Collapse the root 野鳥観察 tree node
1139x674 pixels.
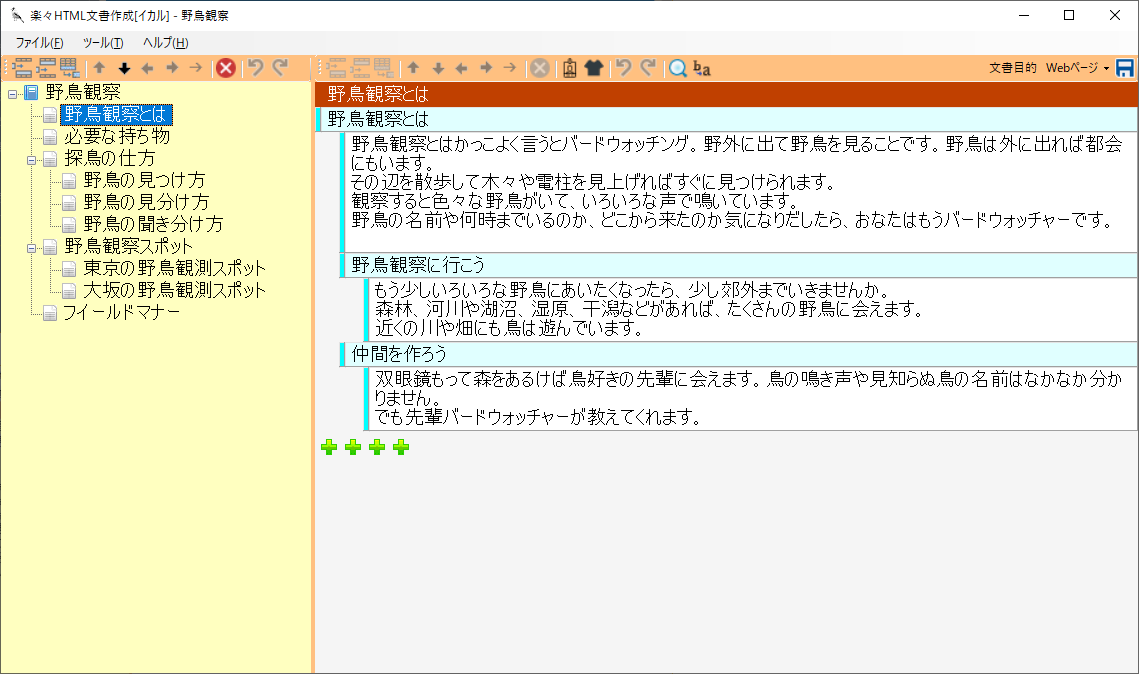coord(12,93)
